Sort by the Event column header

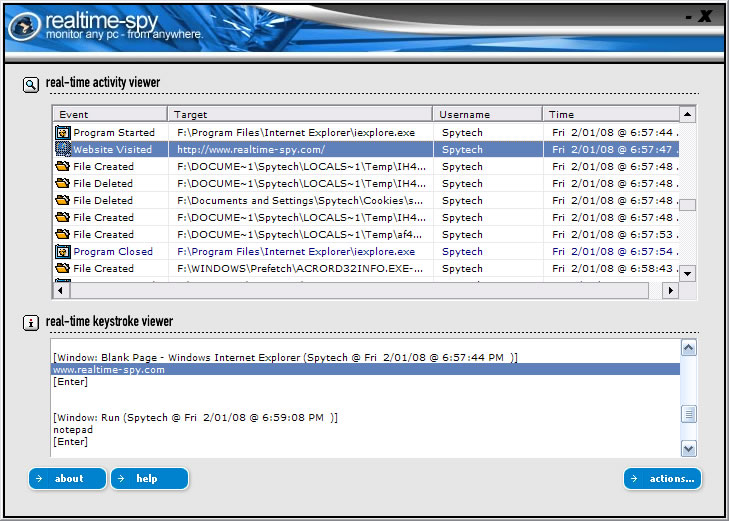110,114
